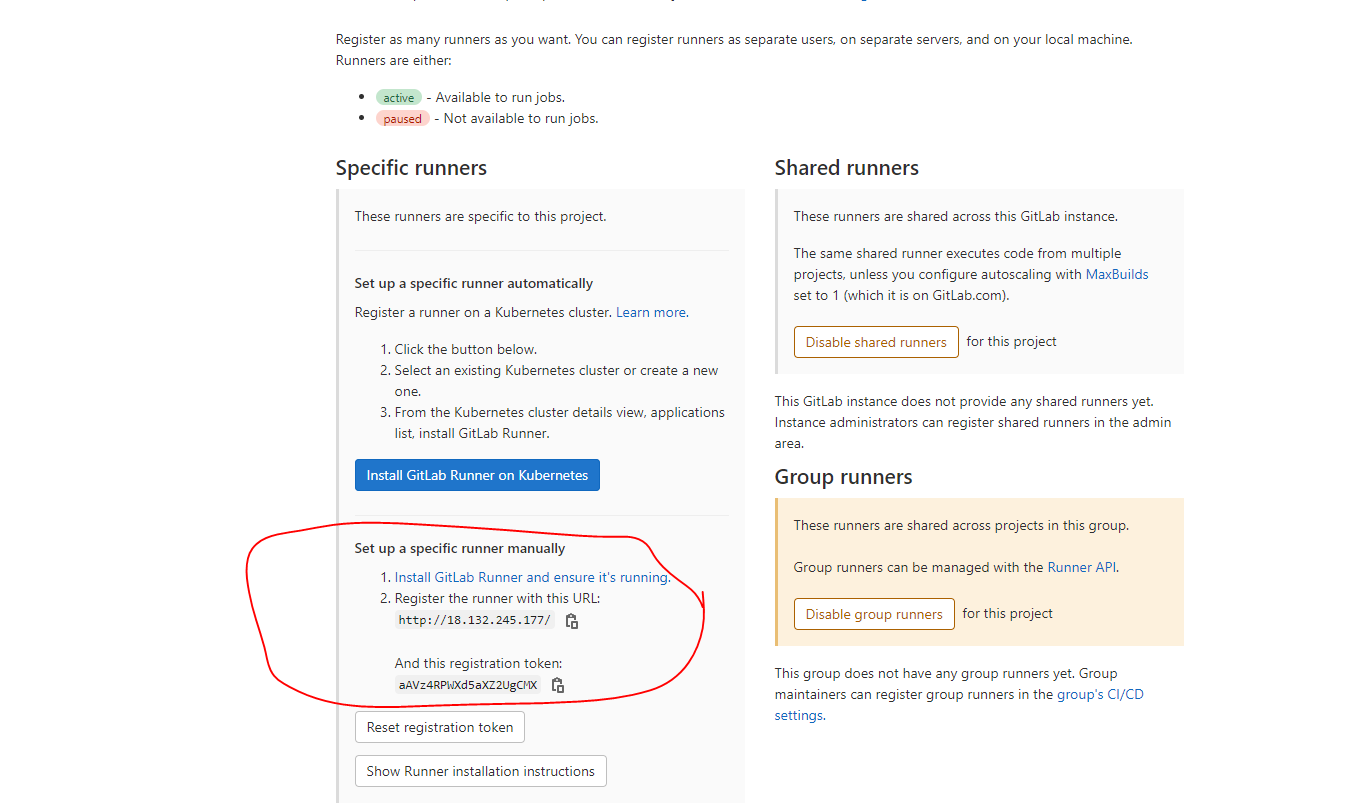The height and width of the screenshot is (805, 1357).
Task: Click 'This GitLab instance does not provide any shared runners yet.'
Action: click(x=965, y=401)
